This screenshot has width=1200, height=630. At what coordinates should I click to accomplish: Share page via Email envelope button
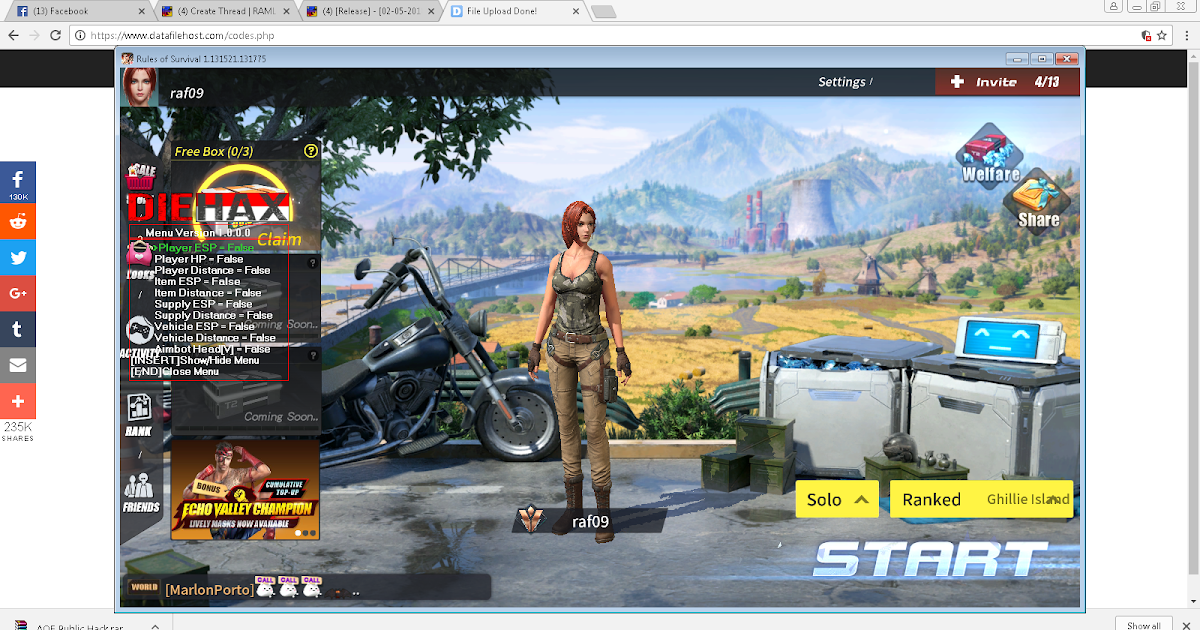coord(18,365)
